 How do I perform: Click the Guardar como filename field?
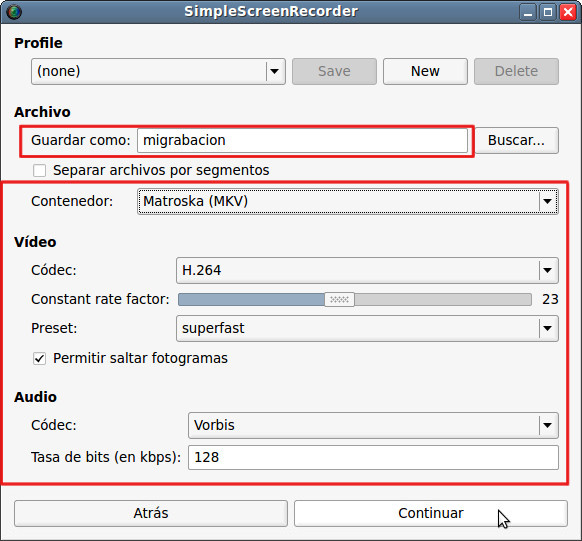(302, 141)
